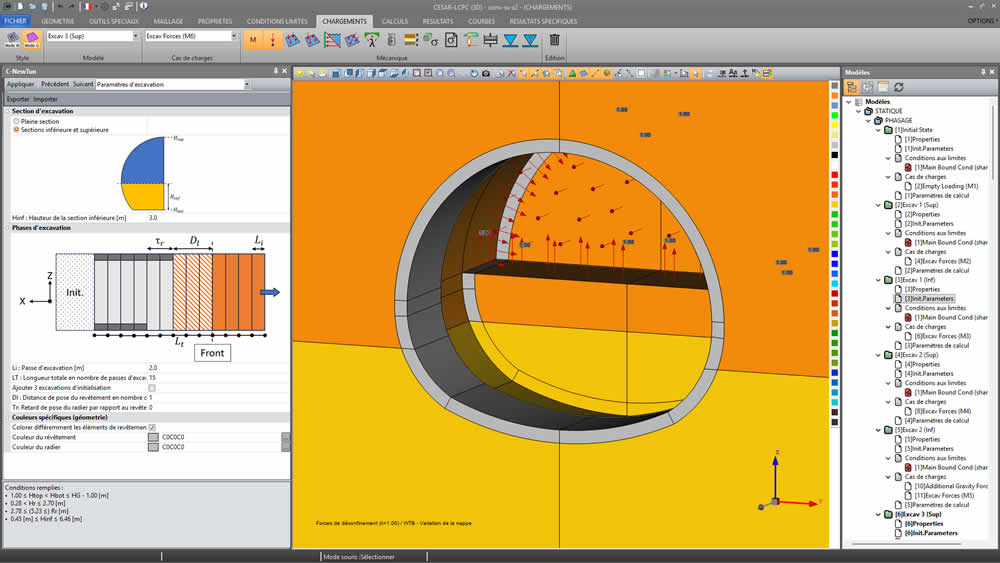Click the lambda loading icon in Mécanique
The width and height of the screenshot is (1000, 563).
pos(371,40)
